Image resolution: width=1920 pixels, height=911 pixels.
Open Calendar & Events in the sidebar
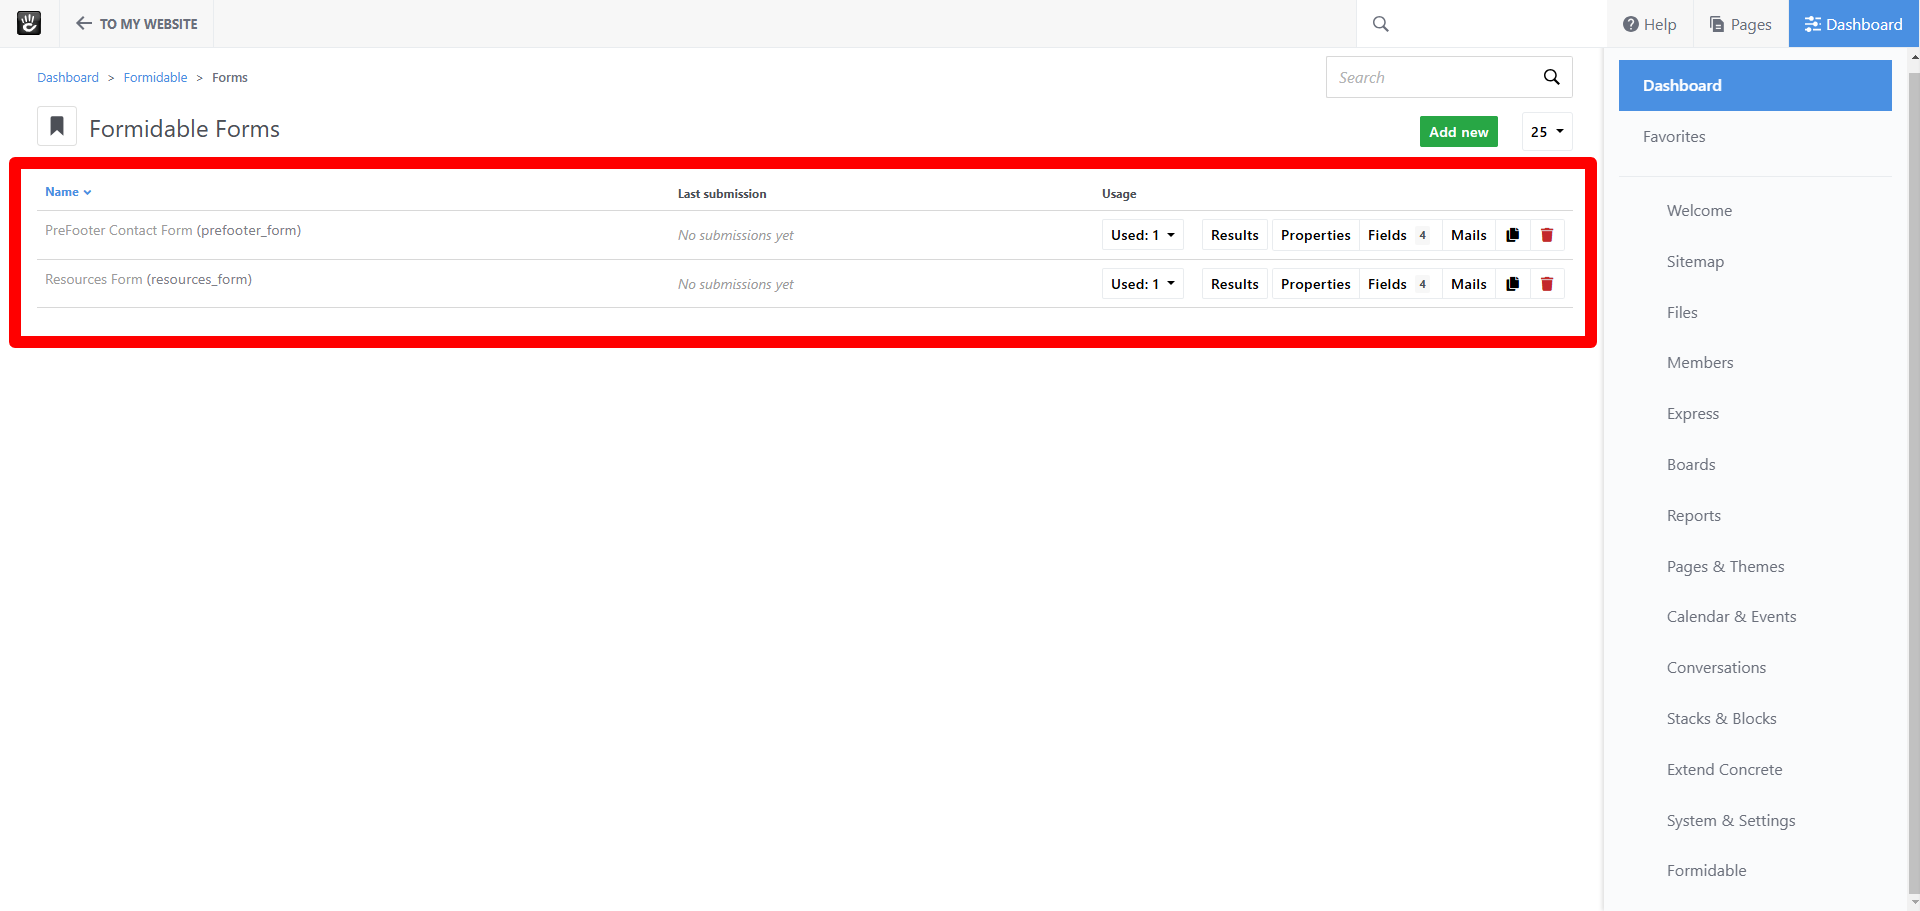pos(1731,616)
